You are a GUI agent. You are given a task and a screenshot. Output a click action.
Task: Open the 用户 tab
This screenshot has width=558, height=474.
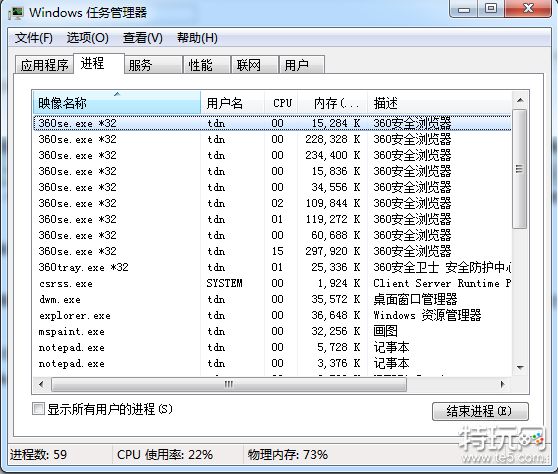point(302,65)
